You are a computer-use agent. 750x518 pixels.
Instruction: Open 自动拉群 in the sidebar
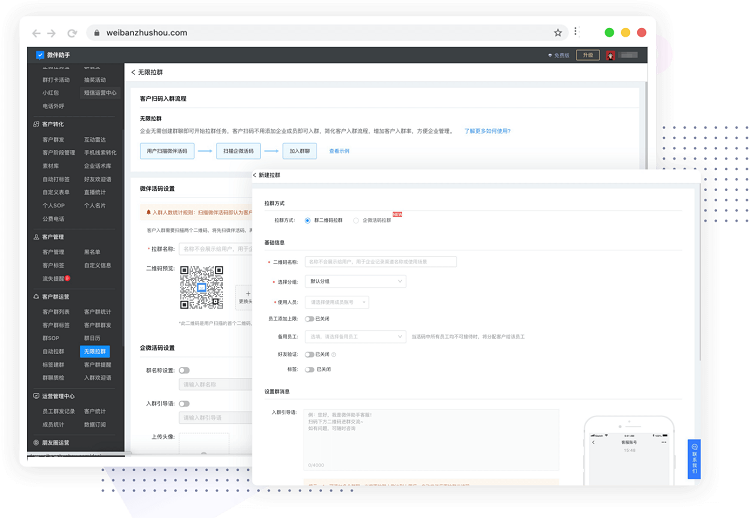[53, 352]
